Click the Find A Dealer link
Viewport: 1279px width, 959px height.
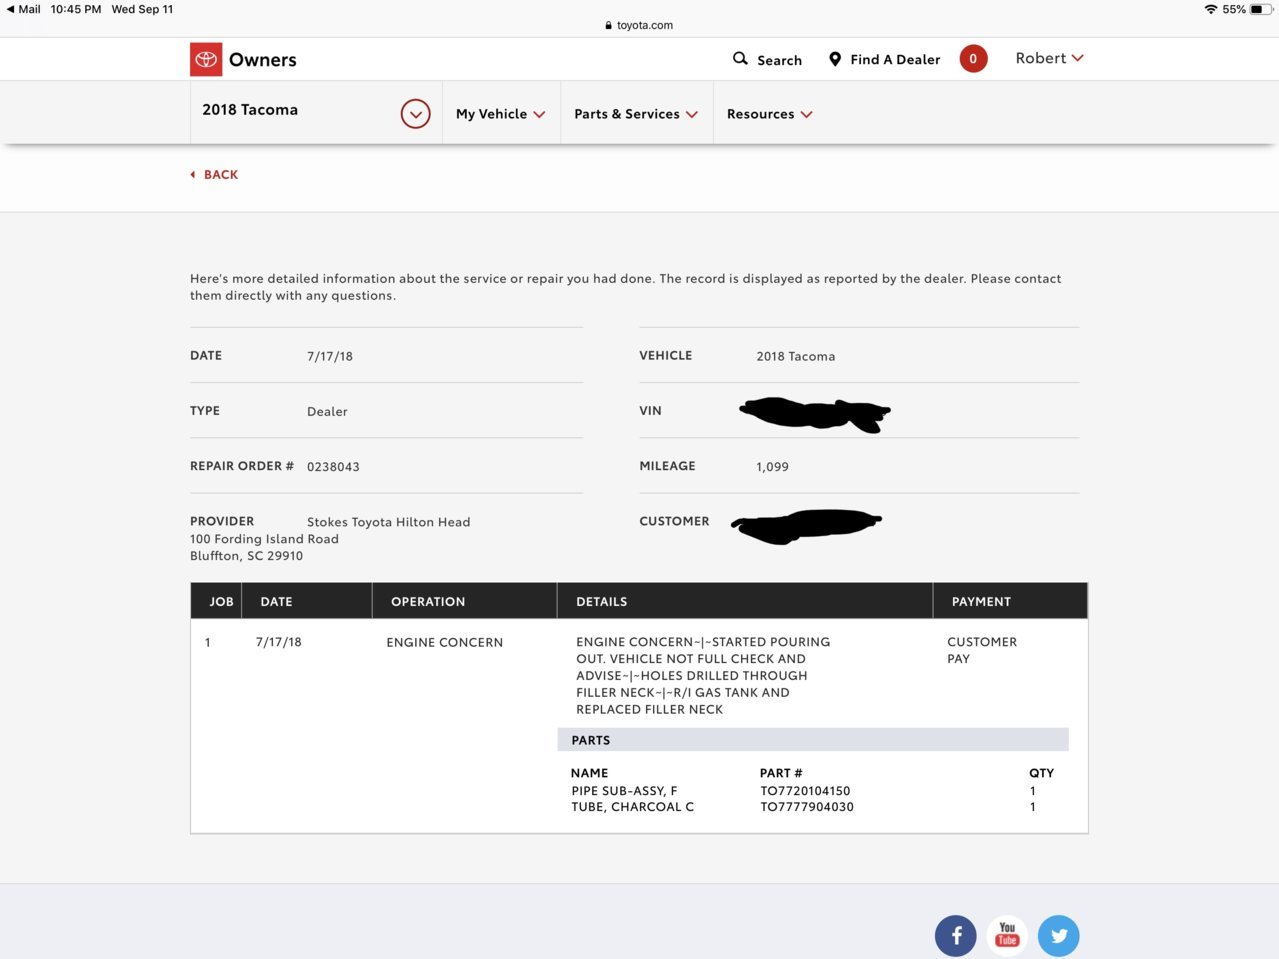click(x=895, y=60)
